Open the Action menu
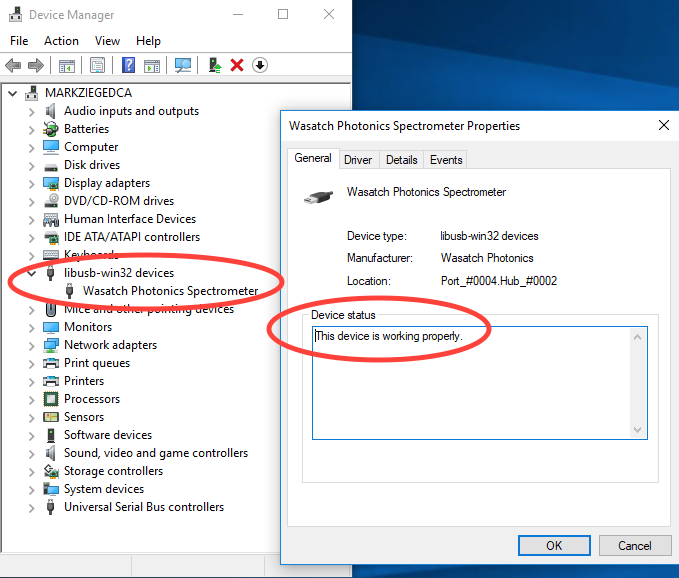 [61, 41]
